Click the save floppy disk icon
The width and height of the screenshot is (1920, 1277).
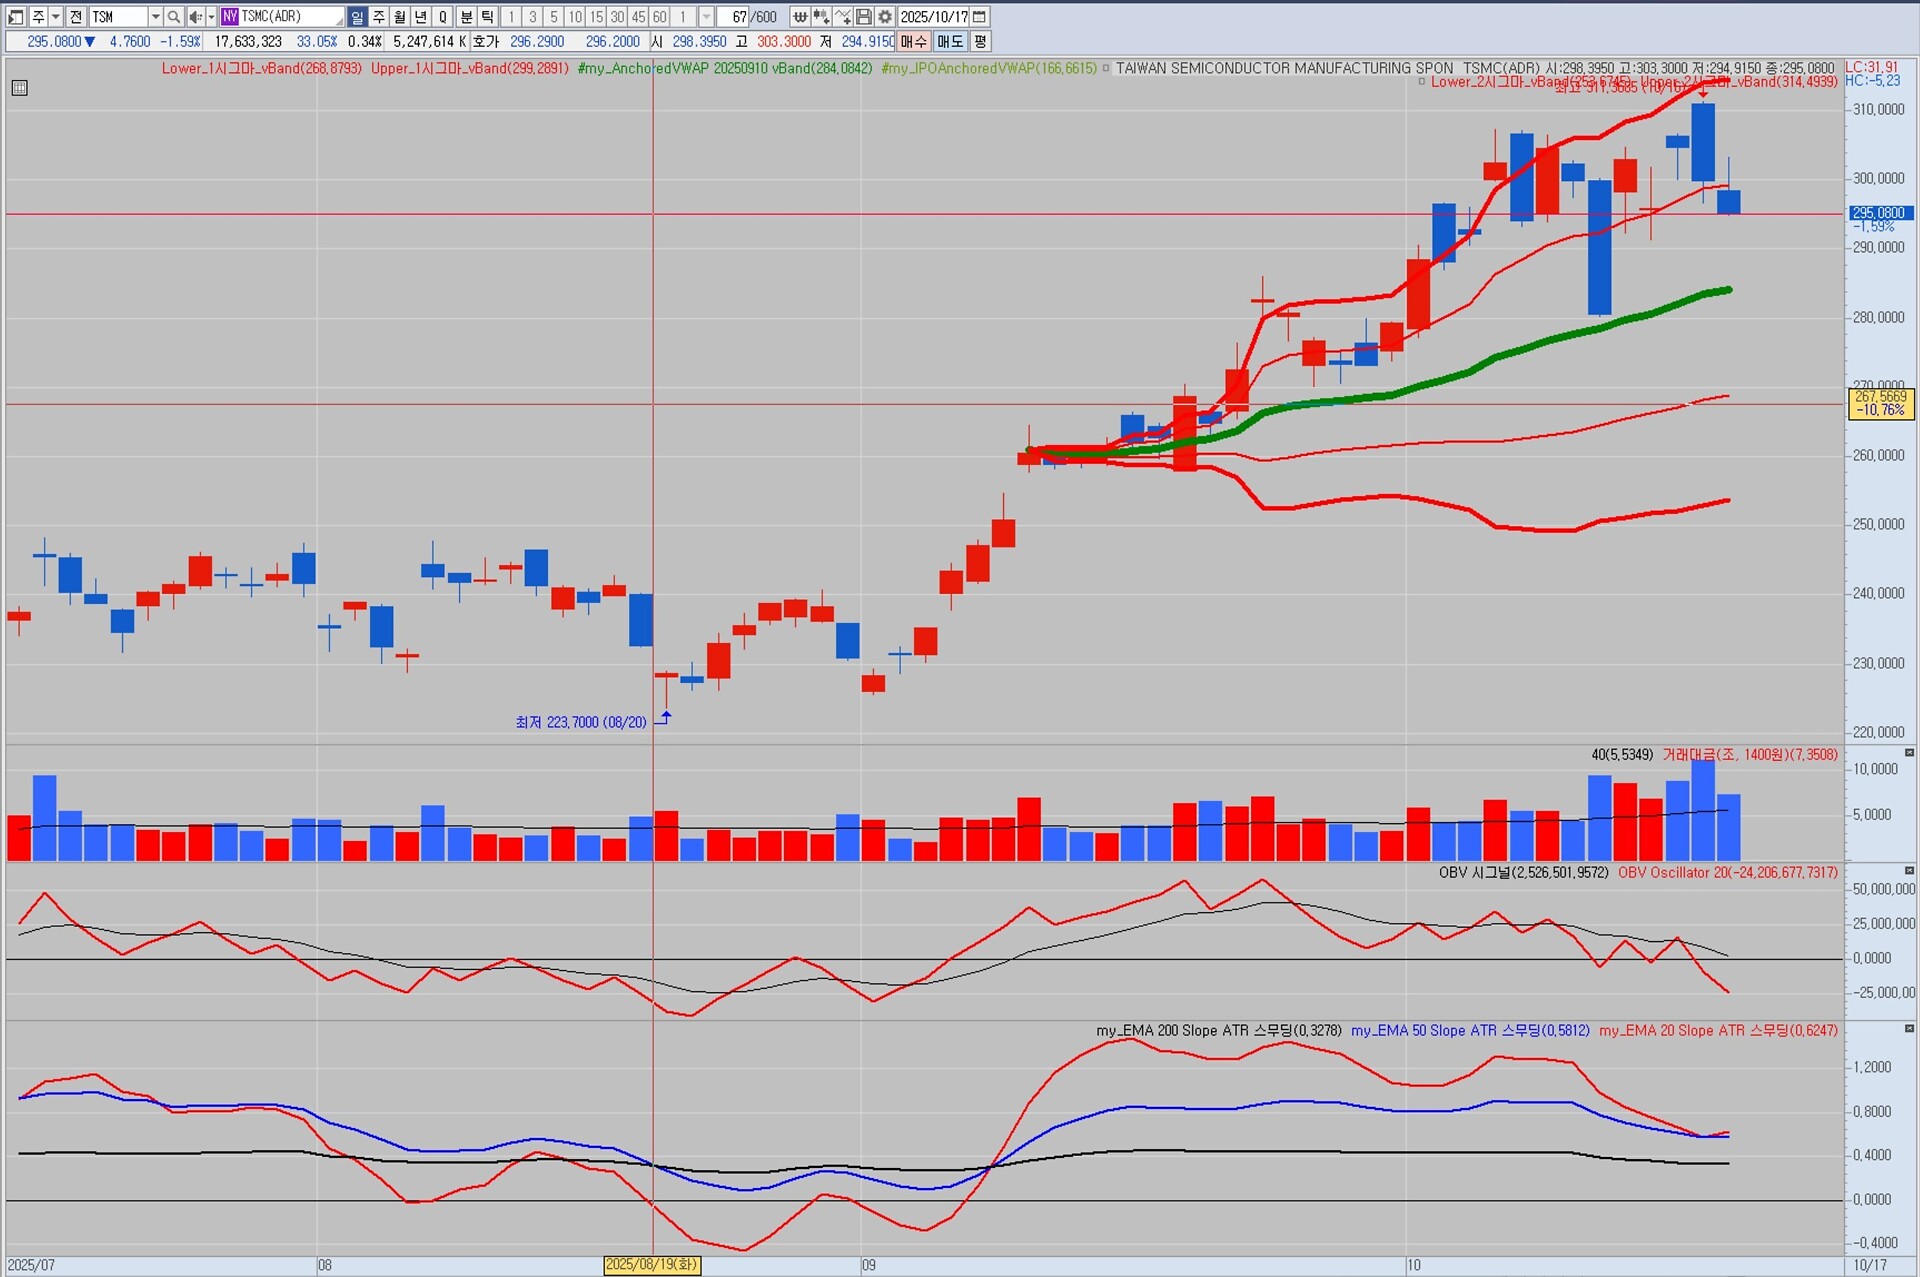pyautogui.click(x=864, y=17)
